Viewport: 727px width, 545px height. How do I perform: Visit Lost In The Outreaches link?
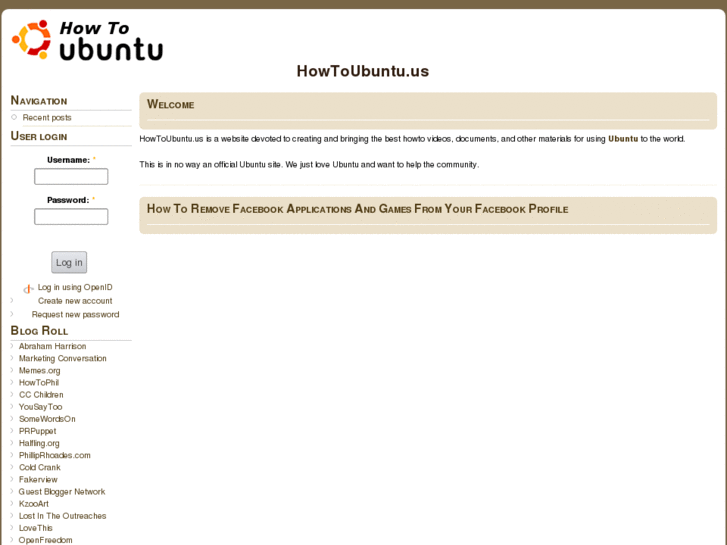(63, 515)
